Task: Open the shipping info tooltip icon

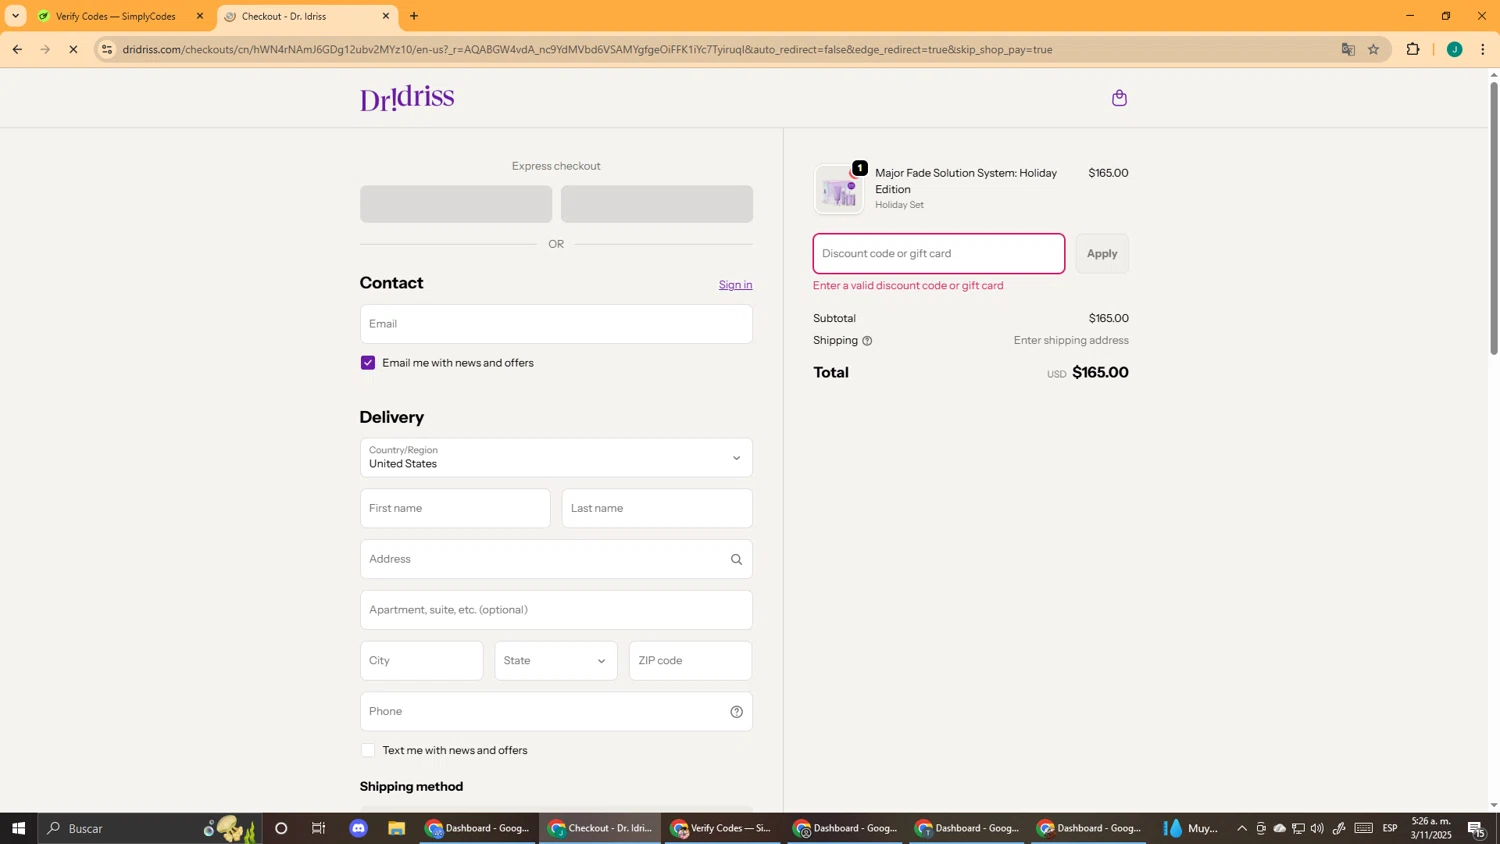Action: click(867, 341)
